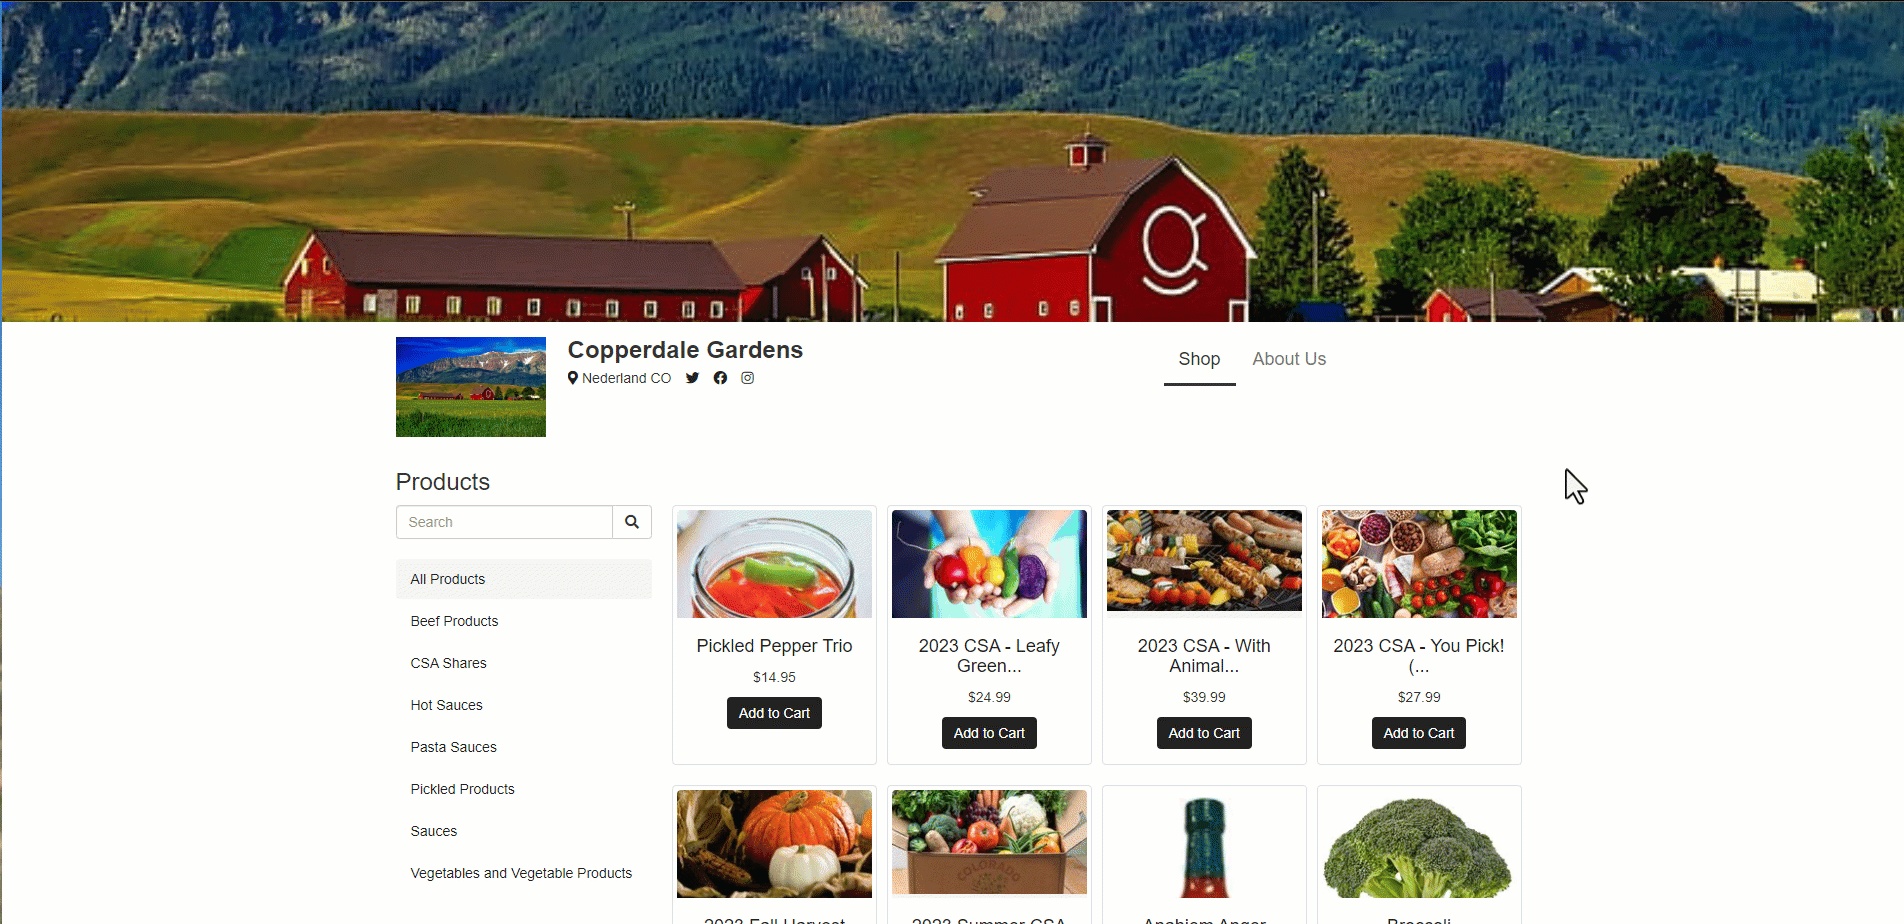Open the Instagram profile icon

pos(747,378)
